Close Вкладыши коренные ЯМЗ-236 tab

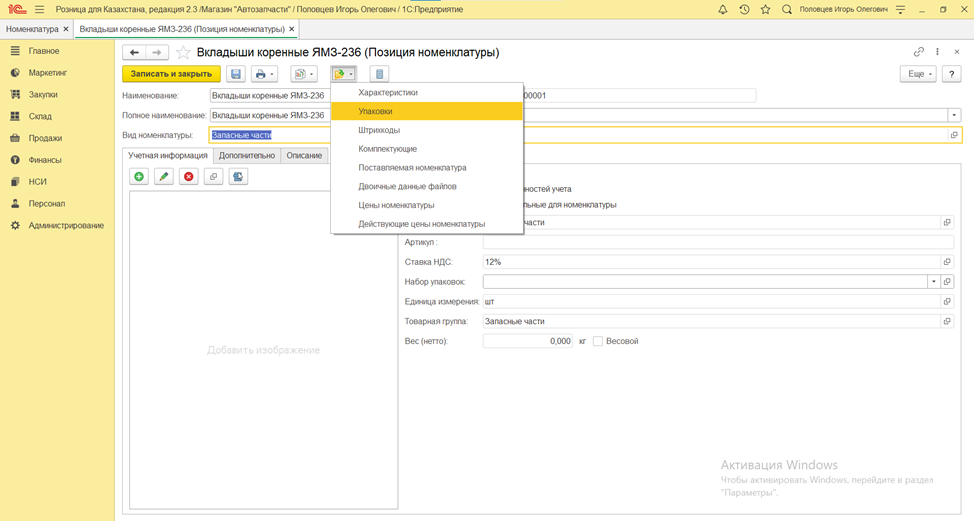tap(291, 29)
